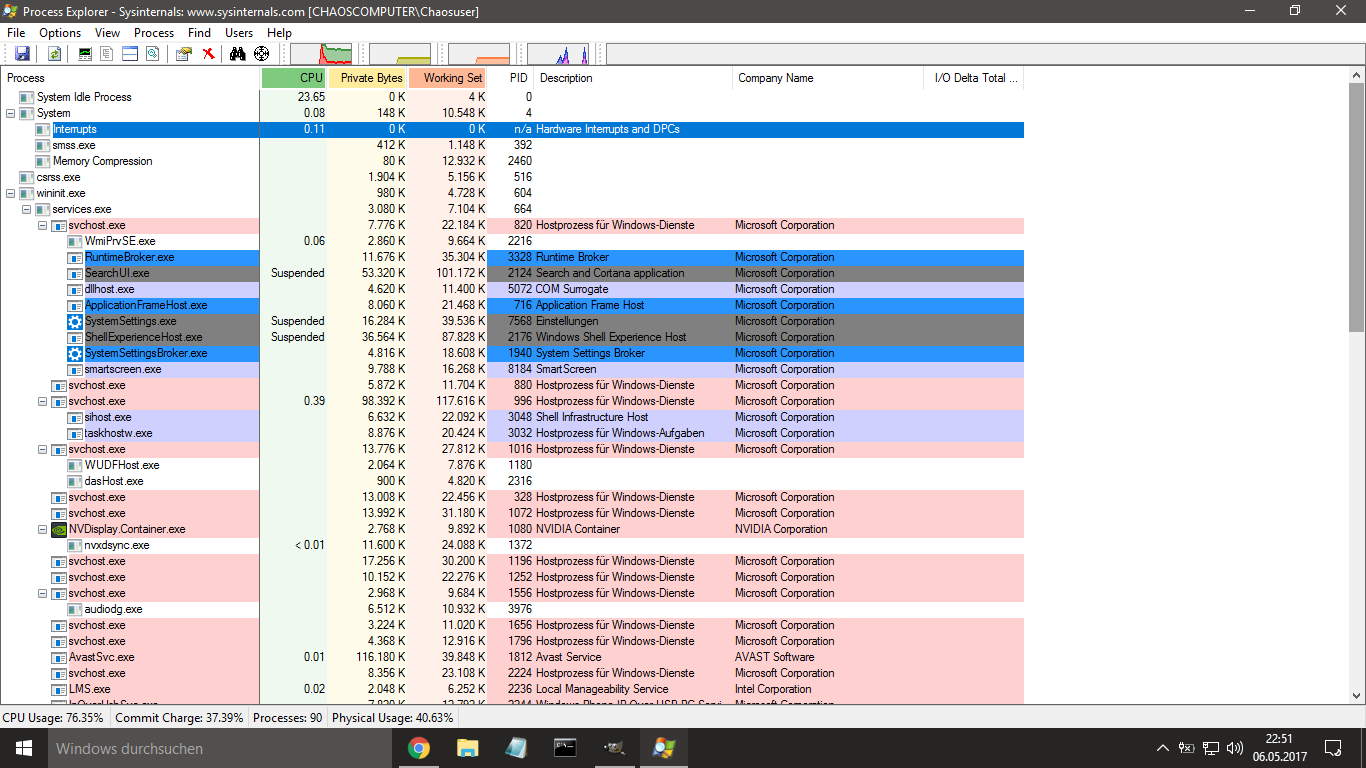This screenshot has width=1366, height=768.
Task: Click the red Kill Process icon
Action: click(208, 54)
